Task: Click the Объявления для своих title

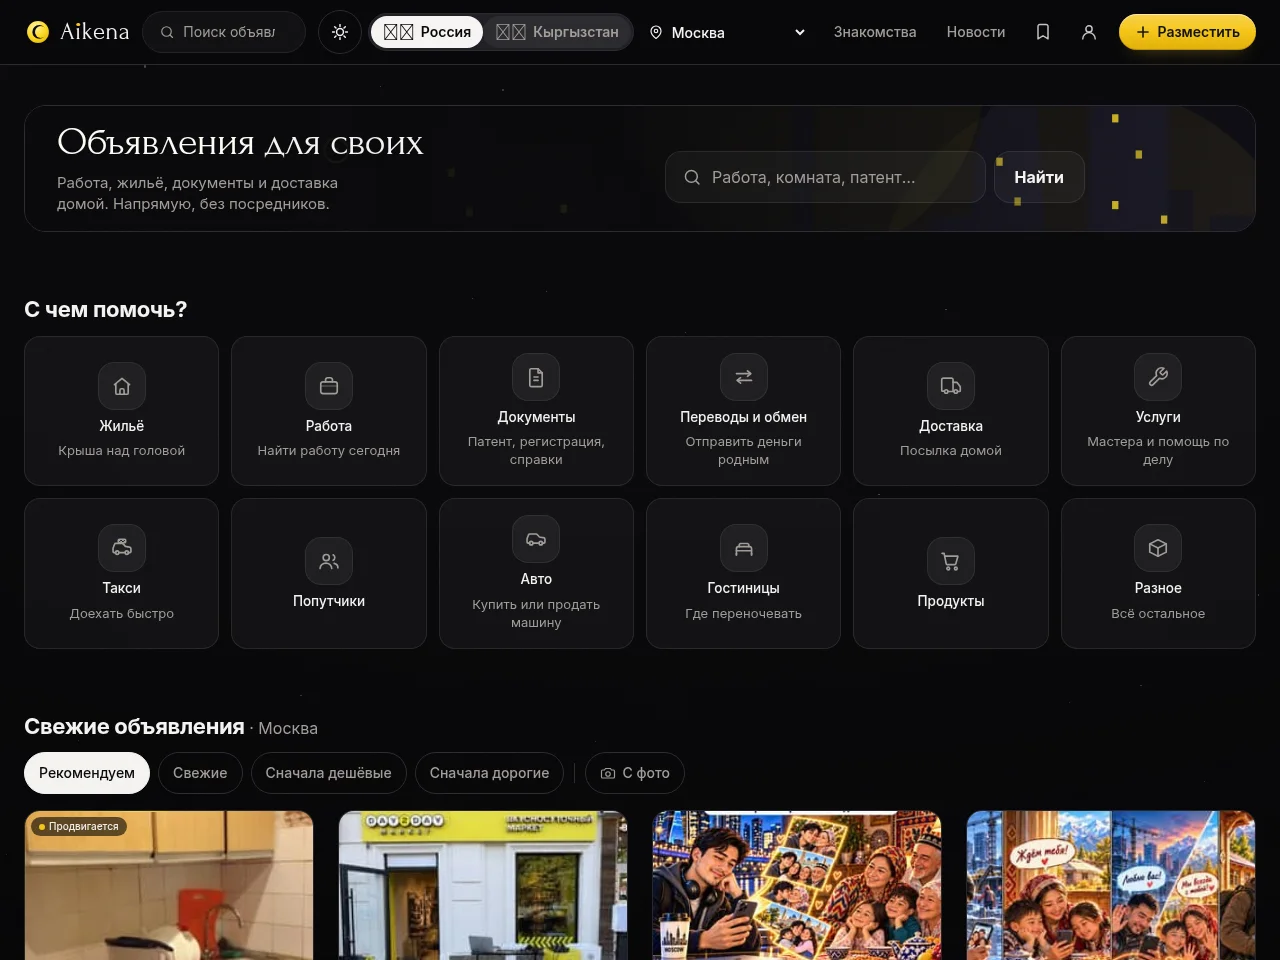Action: (x=240, y=143)
